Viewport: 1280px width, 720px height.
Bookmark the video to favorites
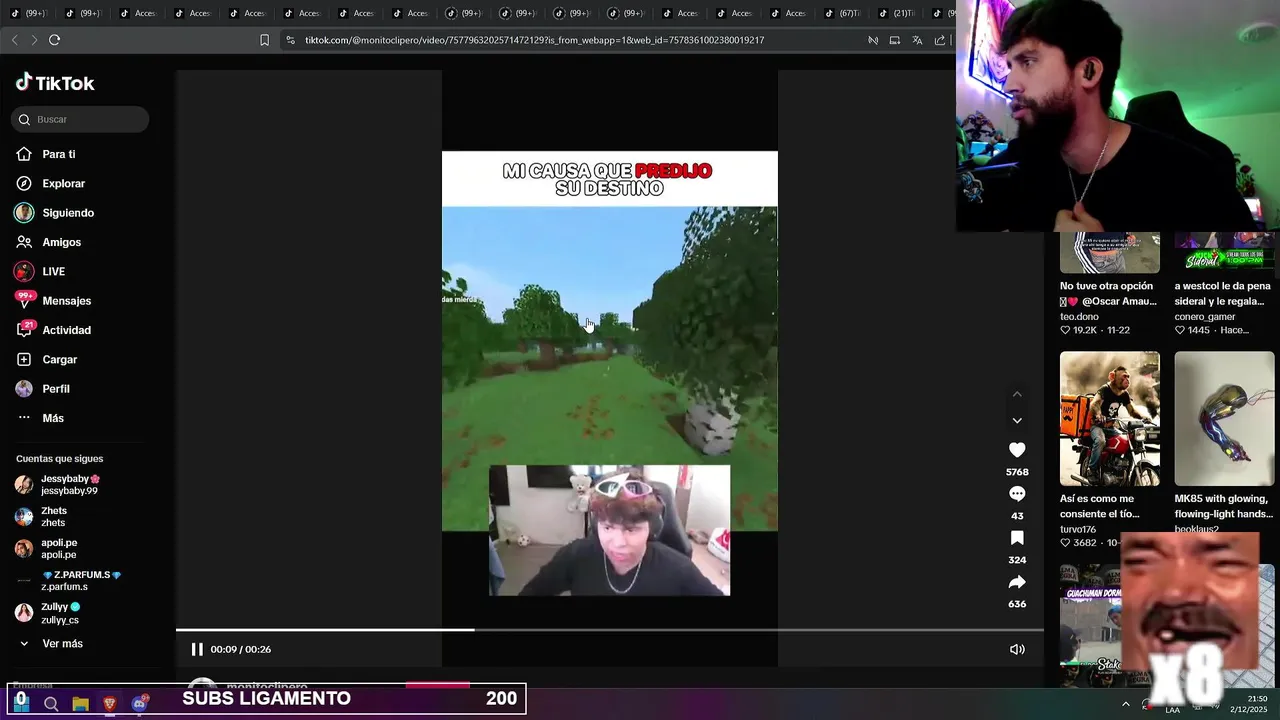tap(1017, 538)
